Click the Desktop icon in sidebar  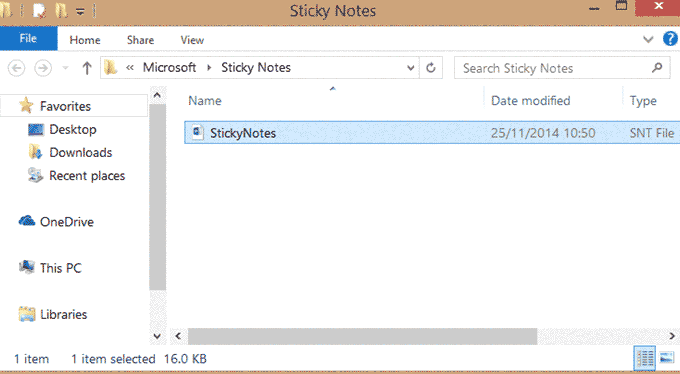click(x=36, y=129)
